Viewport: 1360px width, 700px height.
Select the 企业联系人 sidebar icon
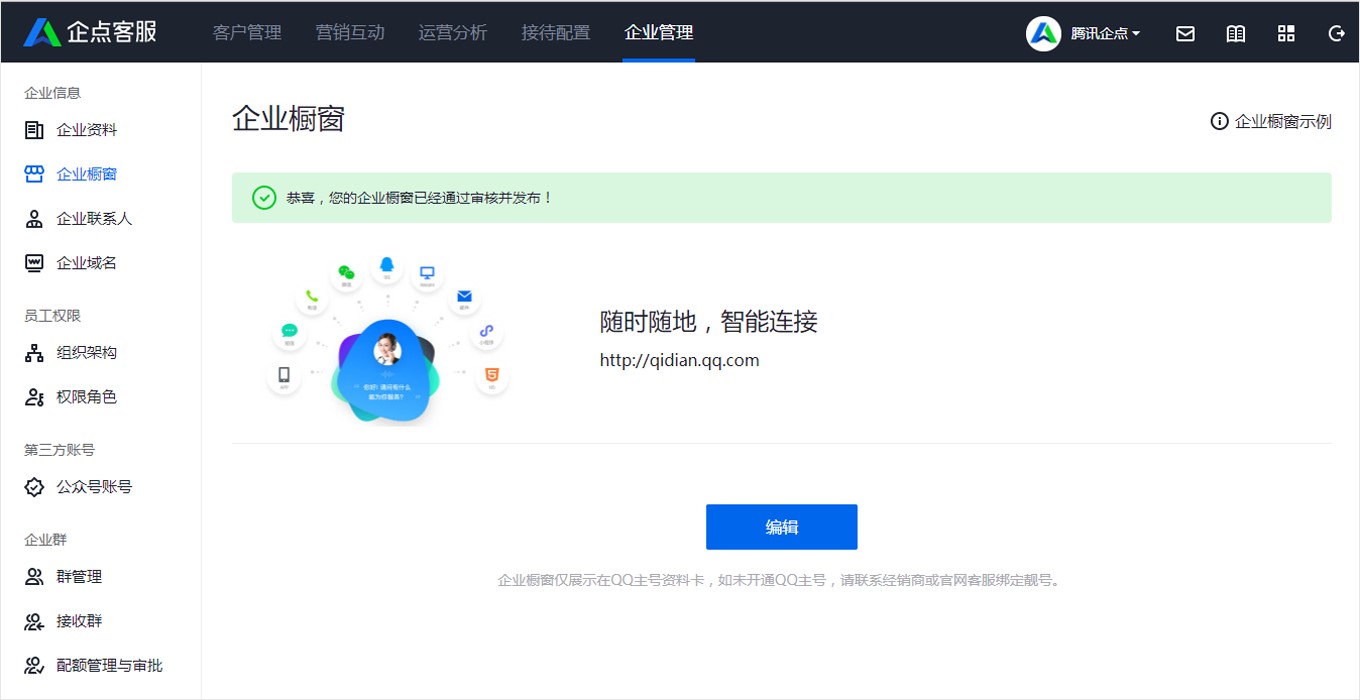pyautogui.click(x=33, y=218)
